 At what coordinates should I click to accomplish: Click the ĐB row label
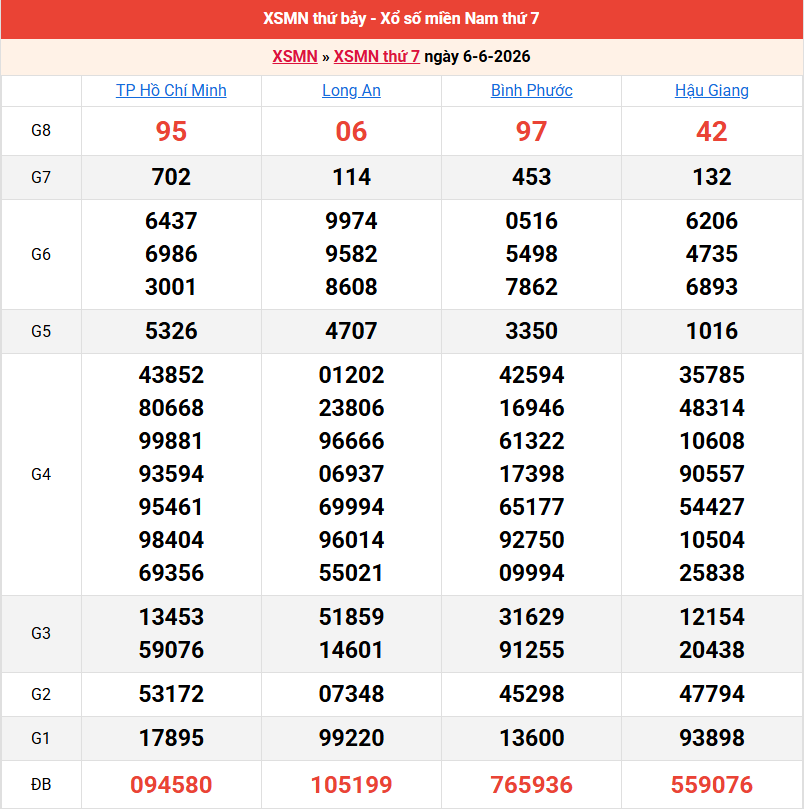(x=41, y=785)
